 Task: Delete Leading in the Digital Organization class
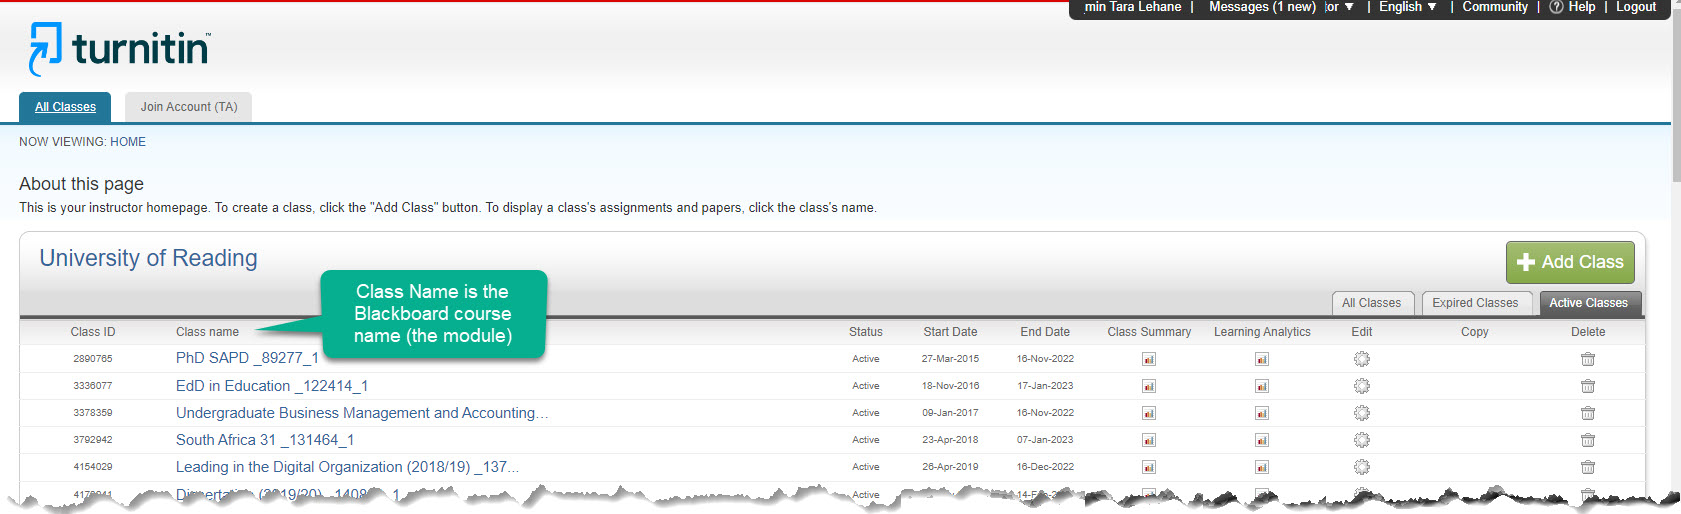click(1588, 467)
